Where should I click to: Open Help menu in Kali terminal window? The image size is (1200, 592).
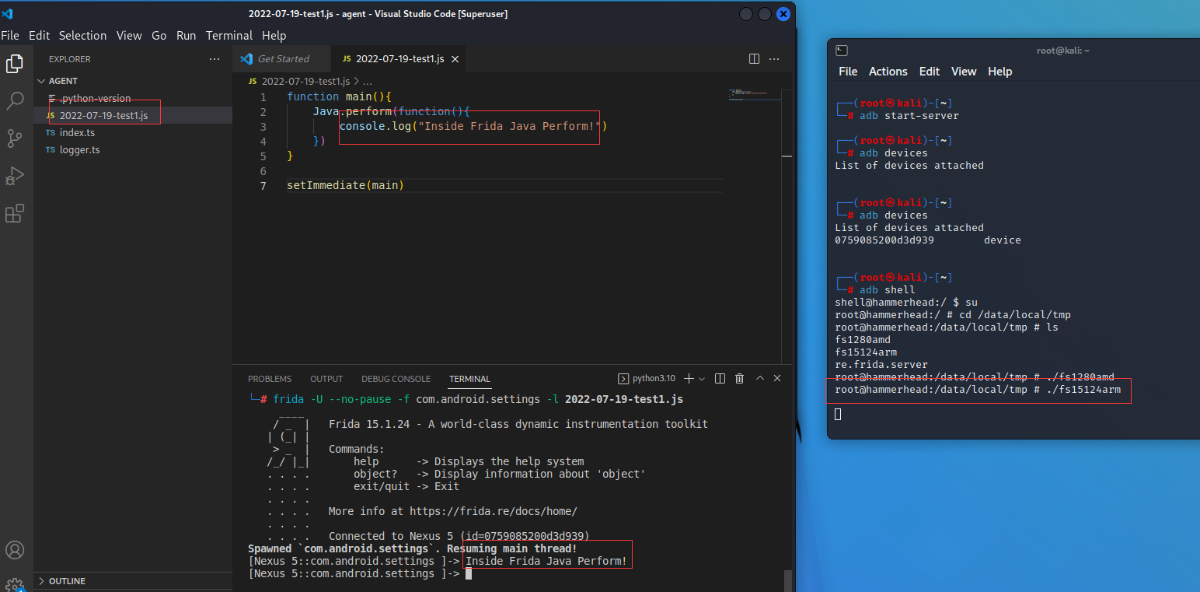pyautogui.click(x=1000, y=72)
